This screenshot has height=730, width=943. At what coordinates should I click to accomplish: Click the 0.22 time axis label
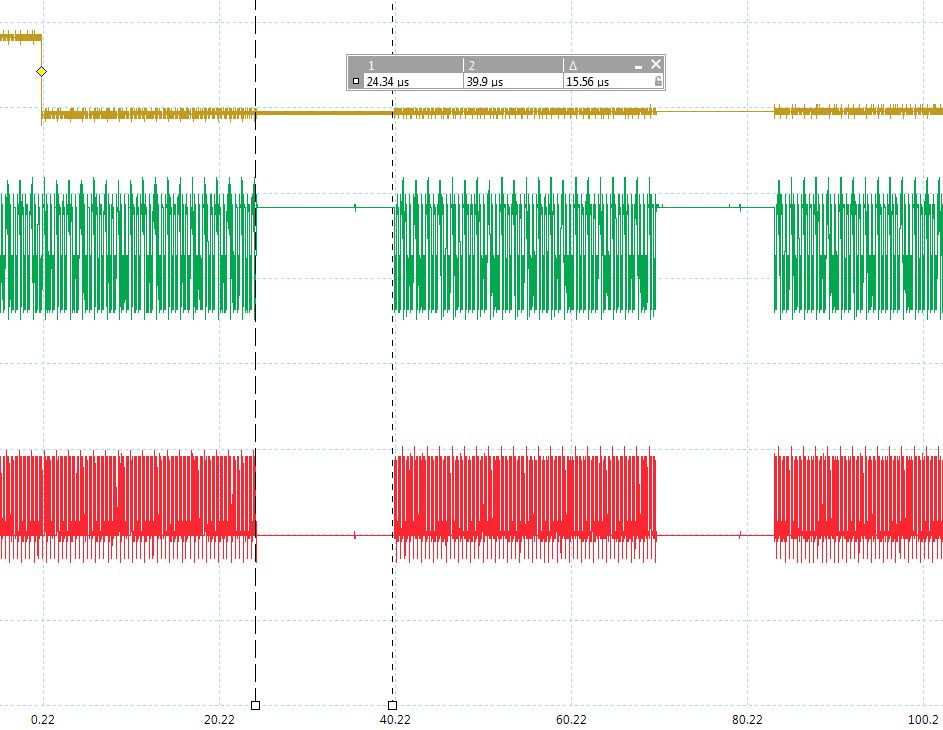pyautogui.click(x=43, y=719)
